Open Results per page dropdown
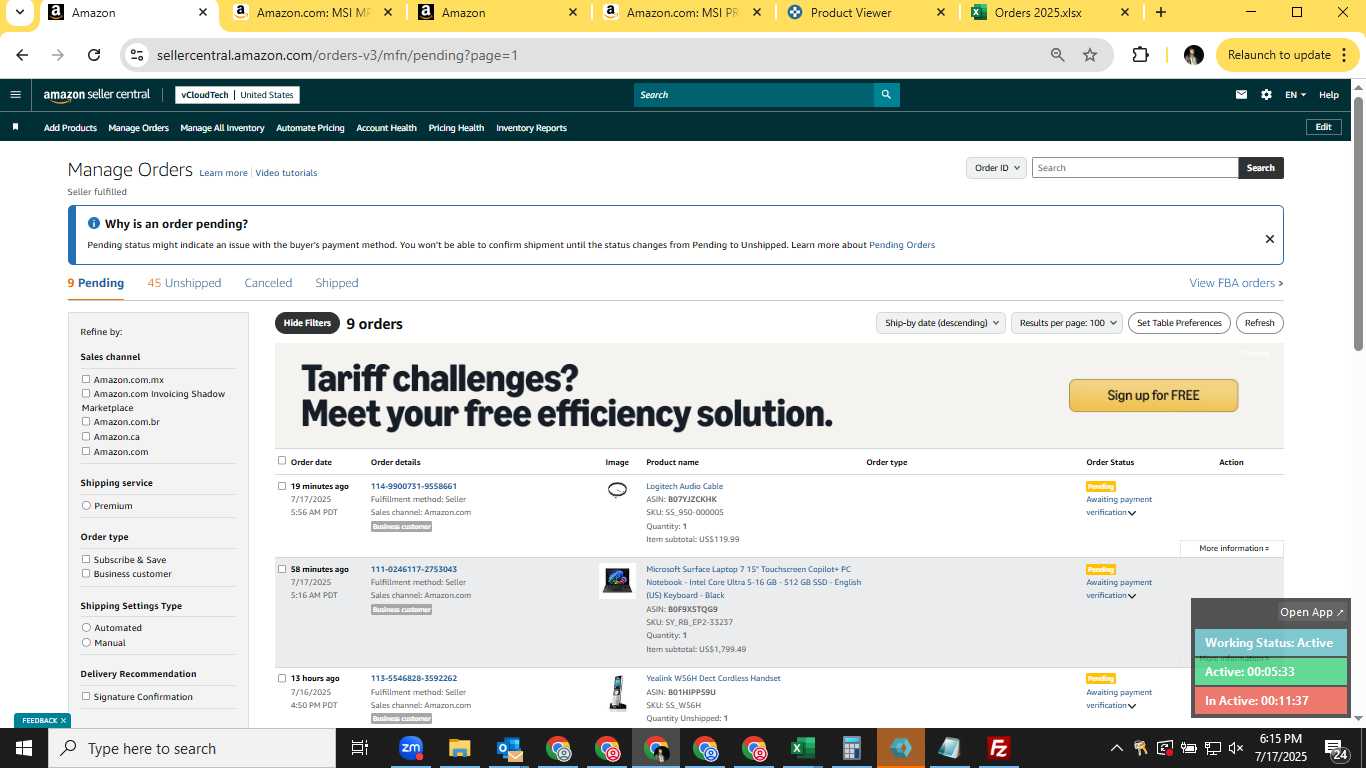The image size is (1366, 768). tap(1067, 323)
